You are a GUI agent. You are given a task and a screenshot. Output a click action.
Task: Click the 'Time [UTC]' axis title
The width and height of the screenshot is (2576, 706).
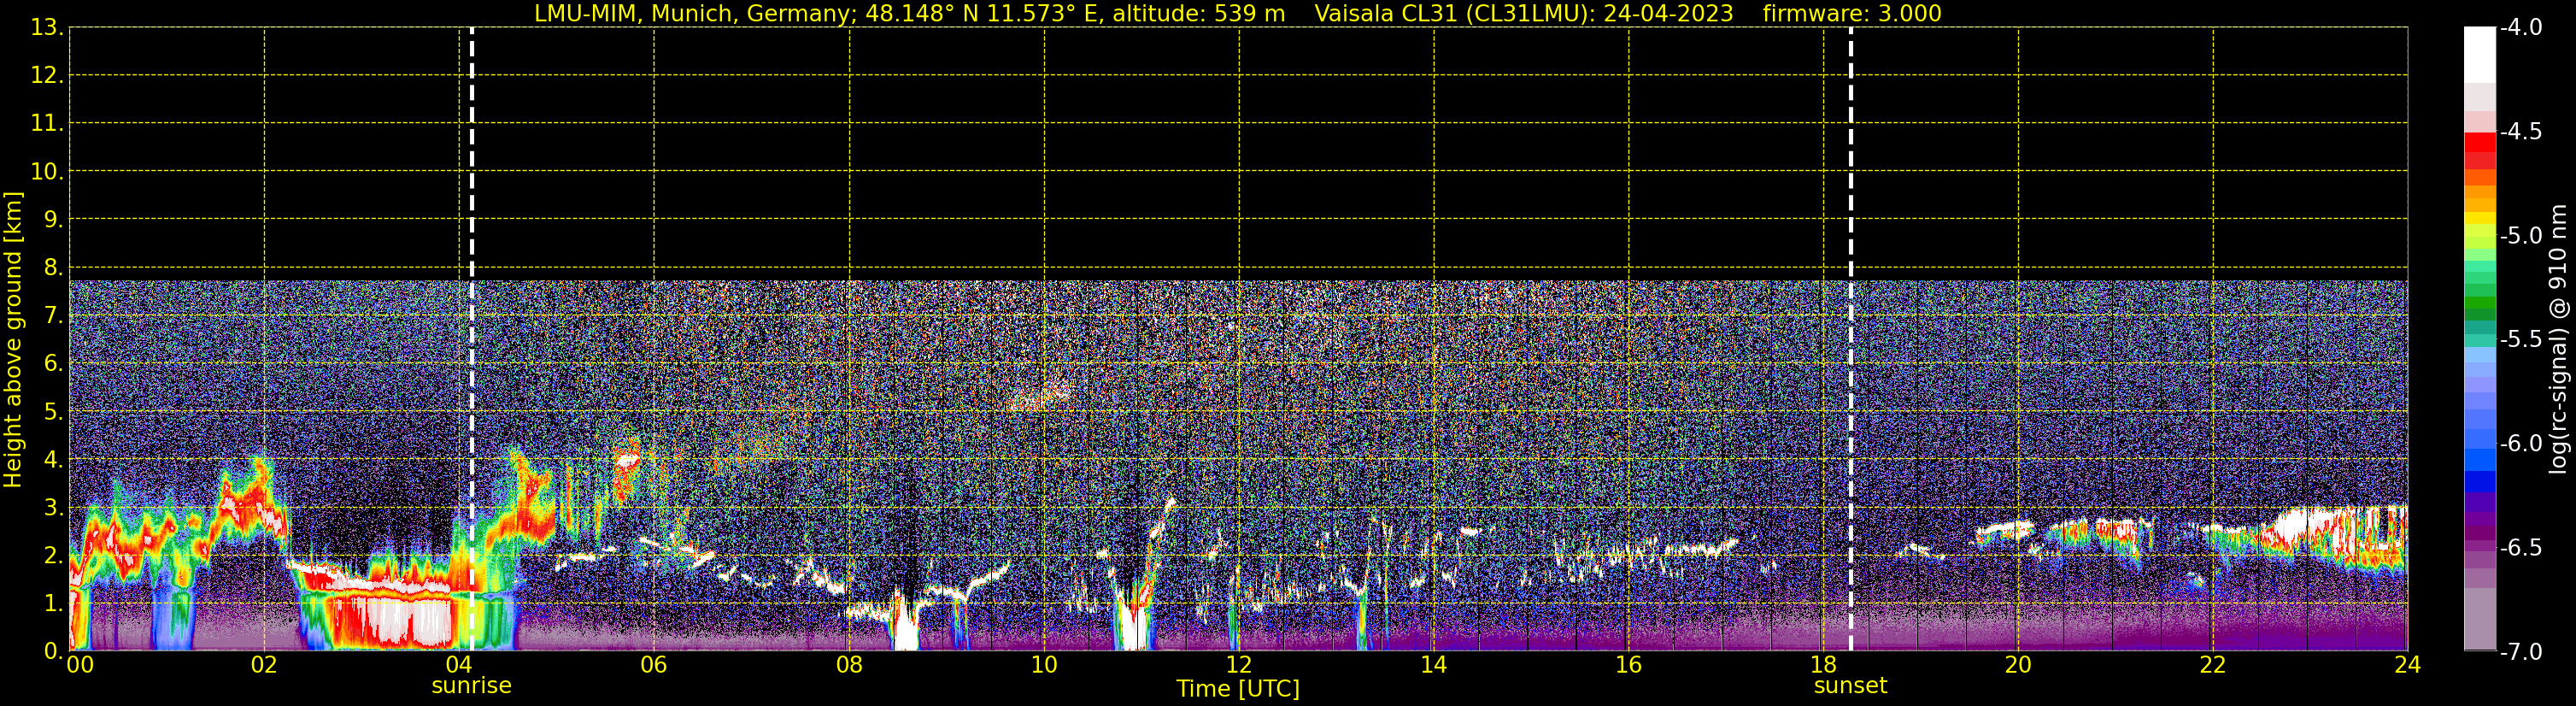tap(1238, 689)
